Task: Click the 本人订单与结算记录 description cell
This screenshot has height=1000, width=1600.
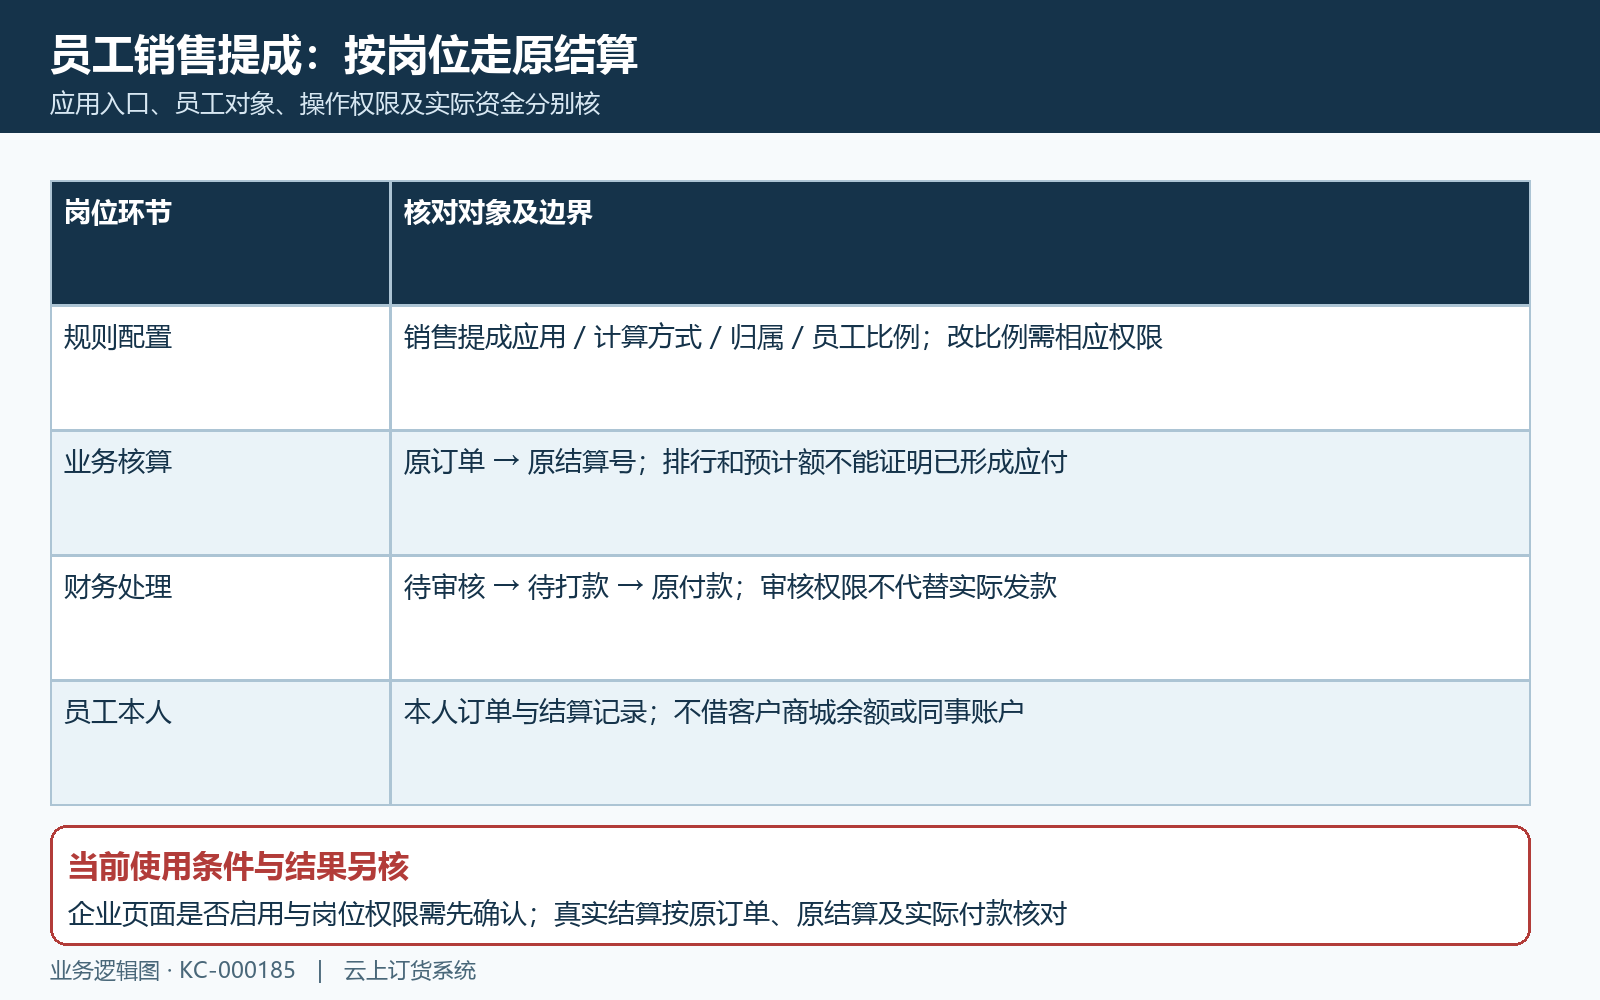Action: click(960, 743)
